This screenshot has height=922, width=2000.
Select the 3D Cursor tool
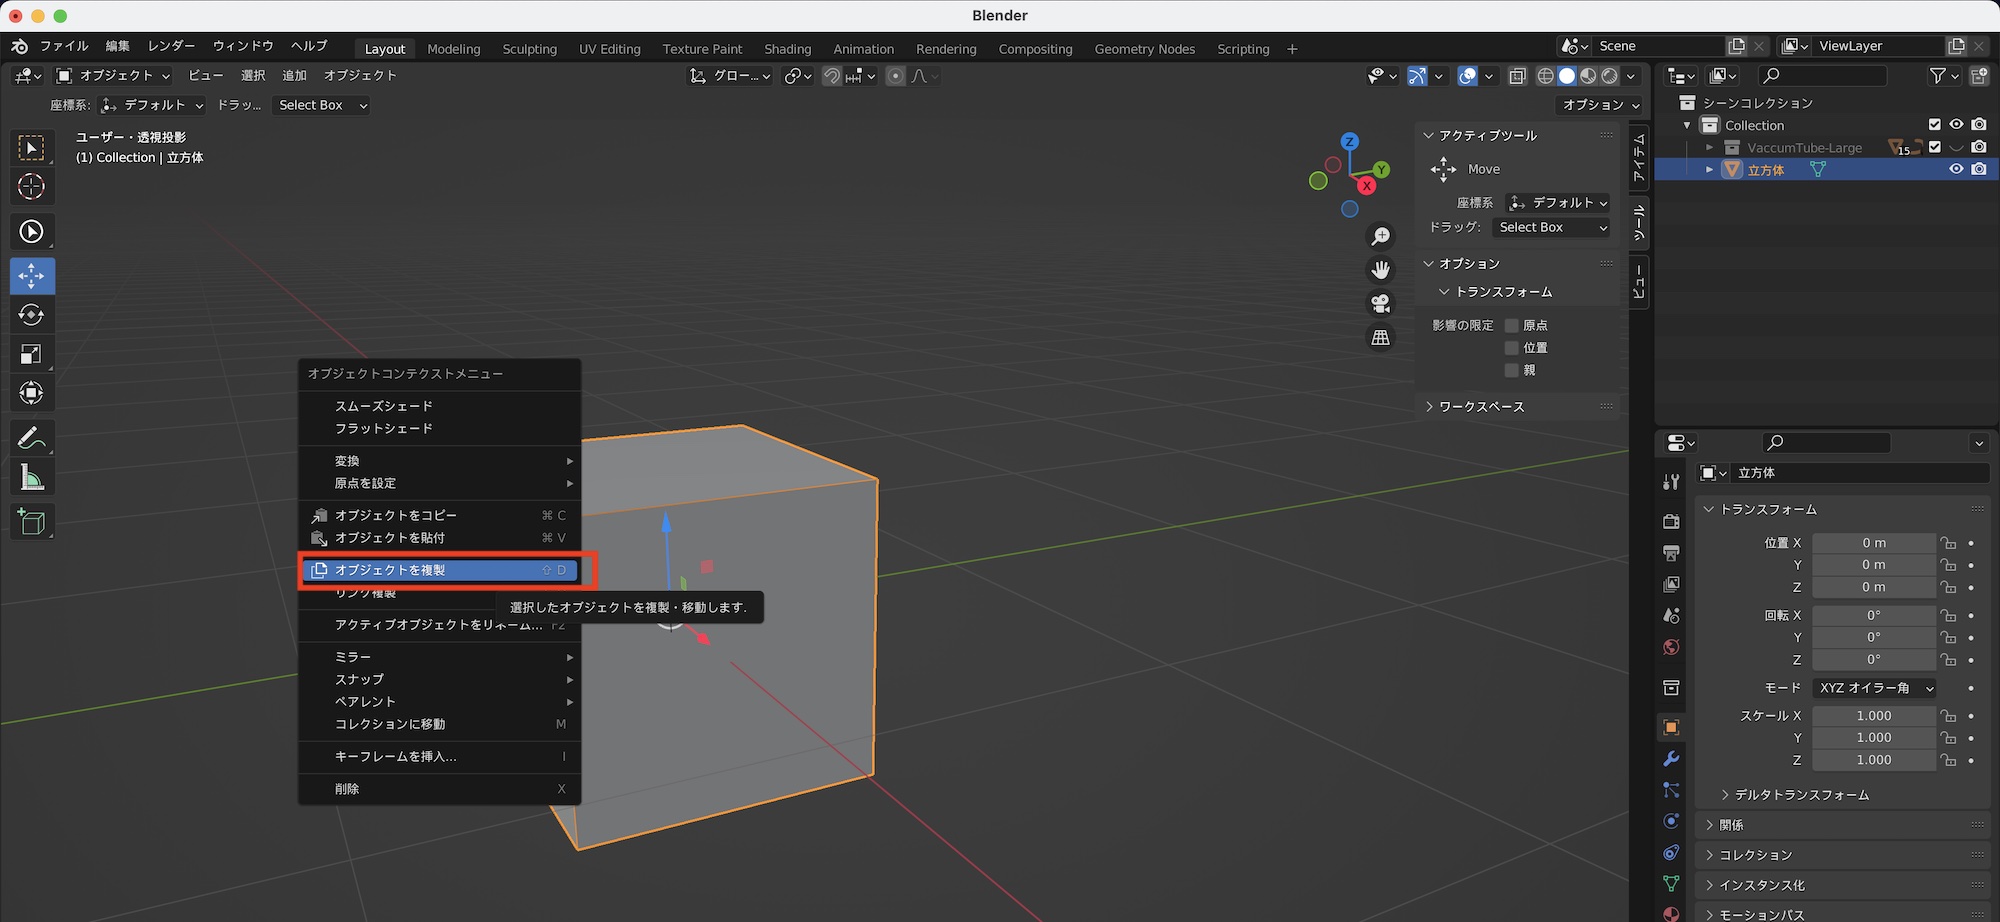click(x=31, y=187)
